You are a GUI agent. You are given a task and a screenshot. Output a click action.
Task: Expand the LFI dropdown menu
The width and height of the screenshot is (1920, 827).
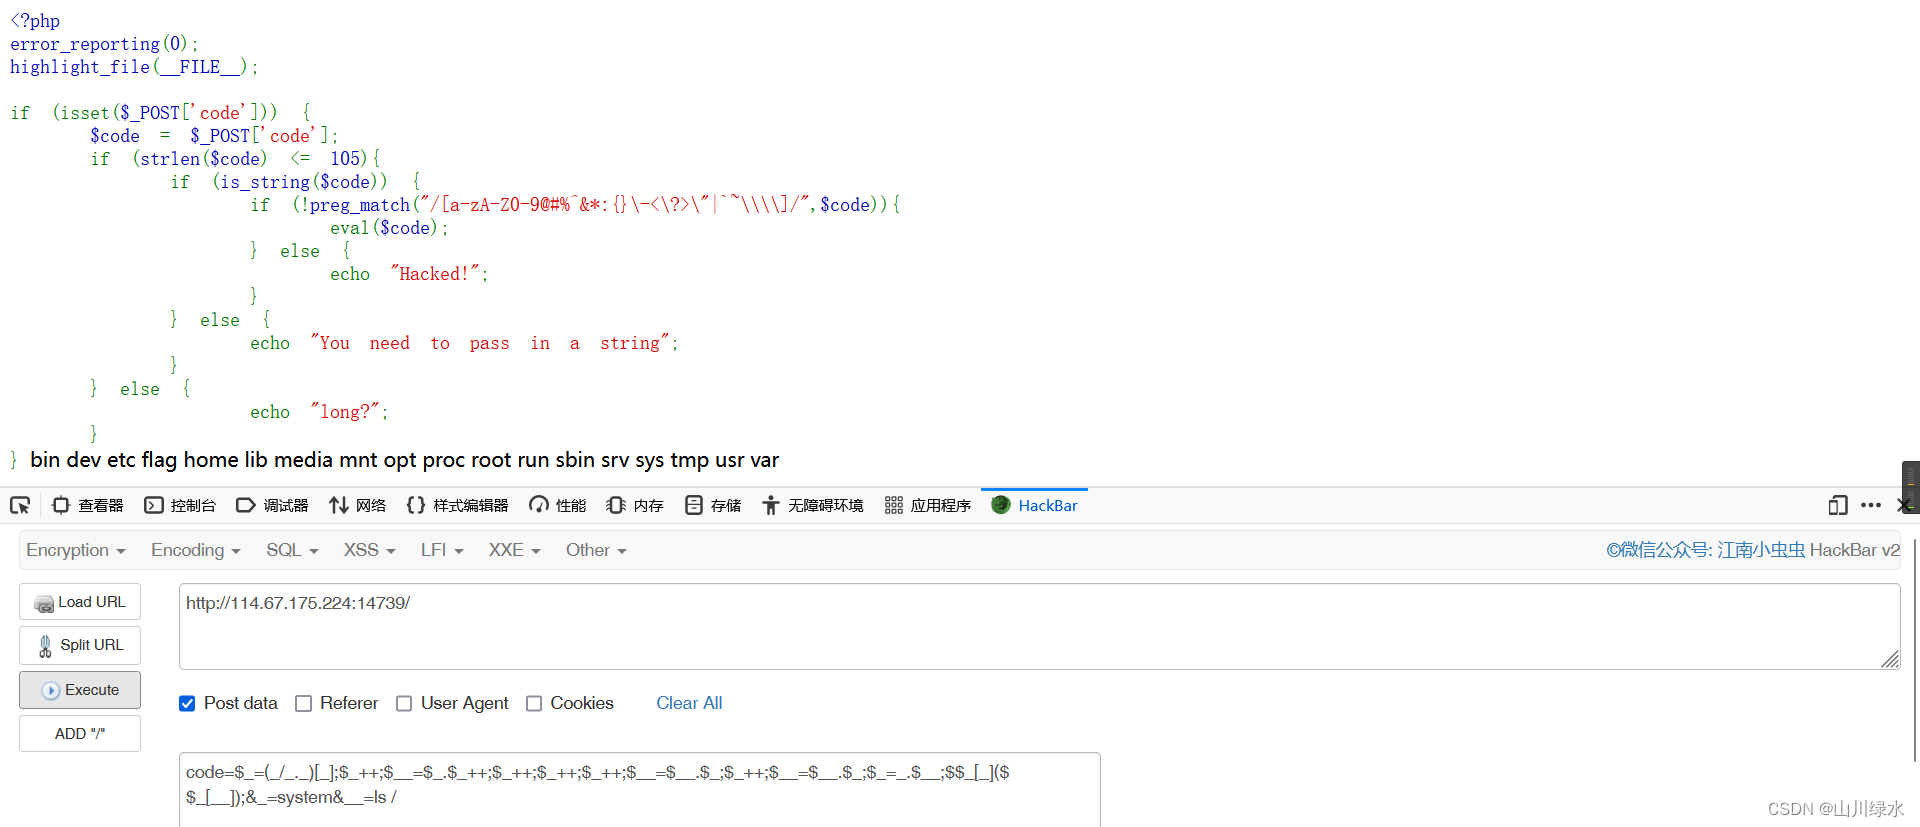[442, 550]
